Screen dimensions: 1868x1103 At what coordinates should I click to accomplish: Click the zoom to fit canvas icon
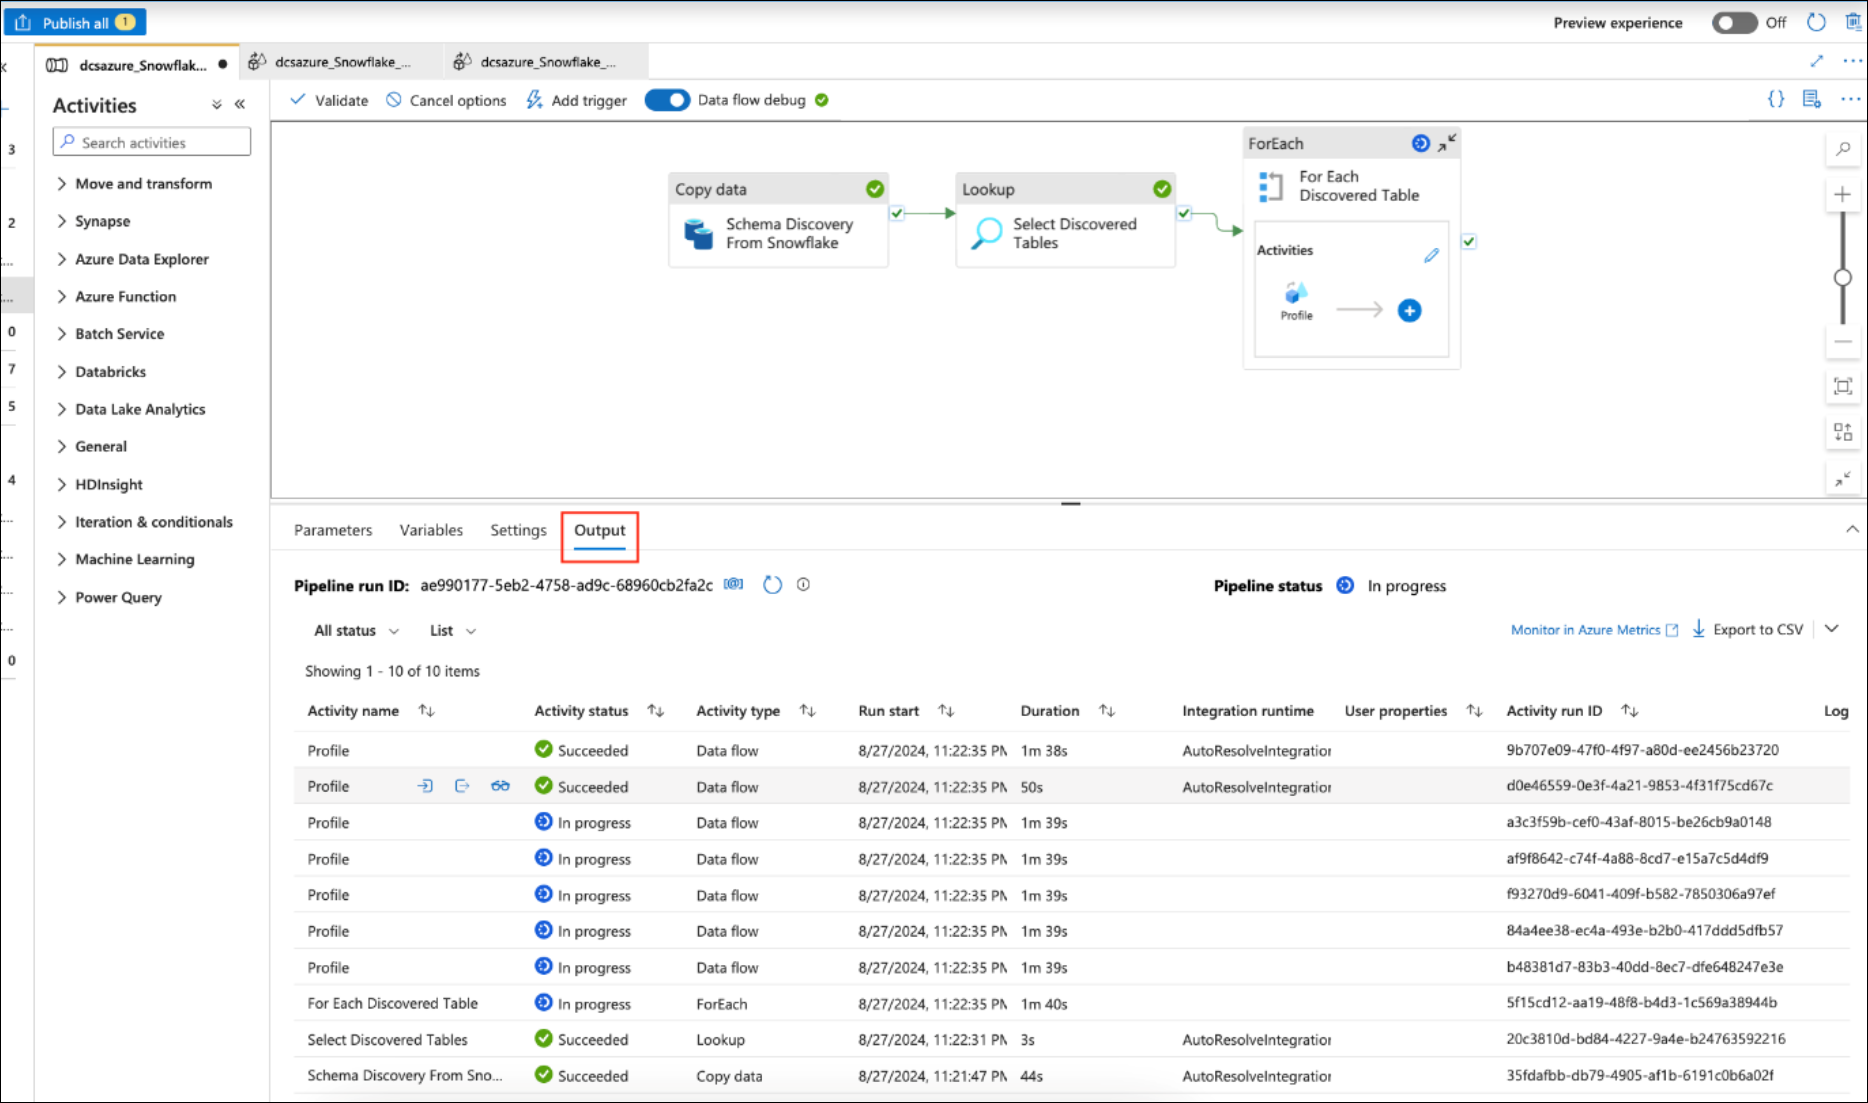tap(1842, 386)
